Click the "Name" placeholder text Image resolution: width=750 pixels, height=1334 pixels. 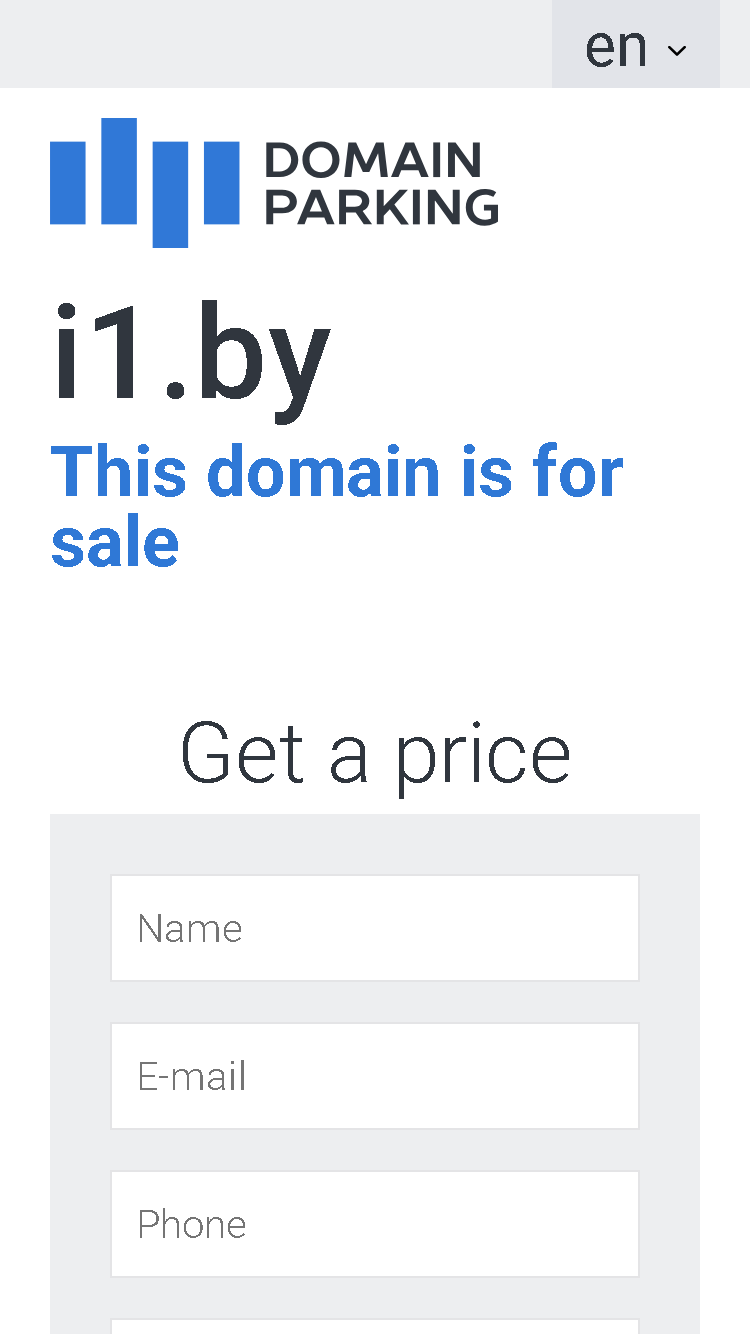(x=190, y=929)
